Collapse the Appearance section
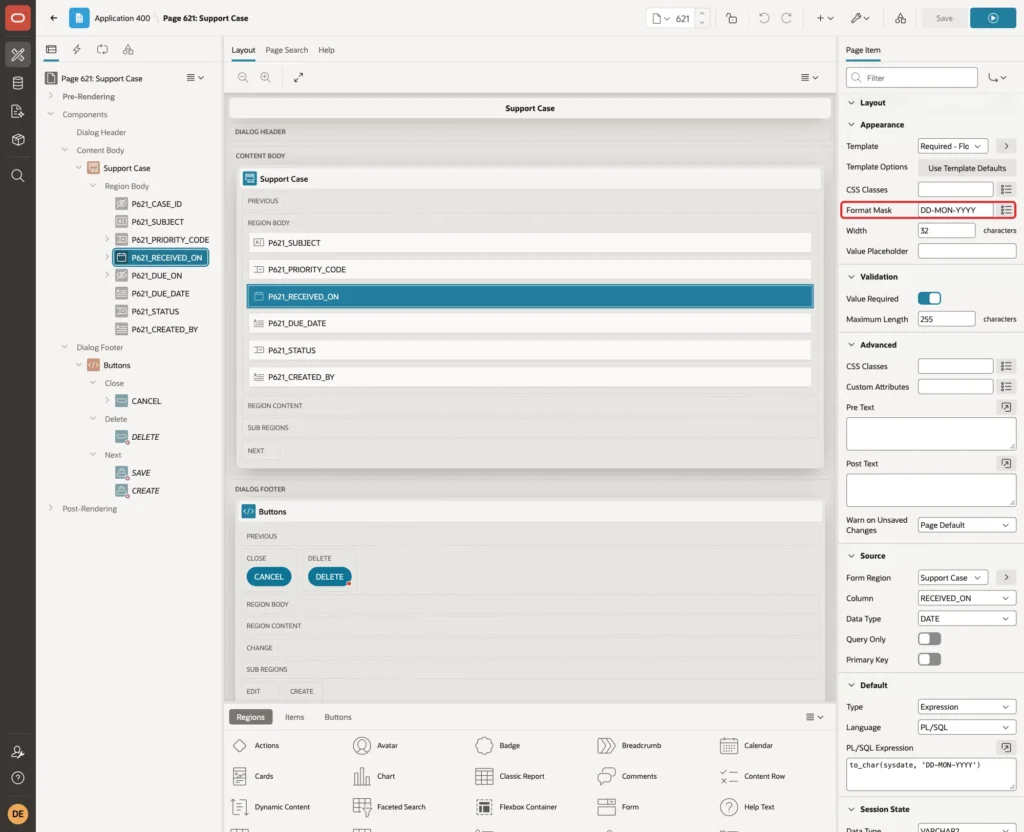This screenshot has height=832, width=1024. click(x=851, y=125)
